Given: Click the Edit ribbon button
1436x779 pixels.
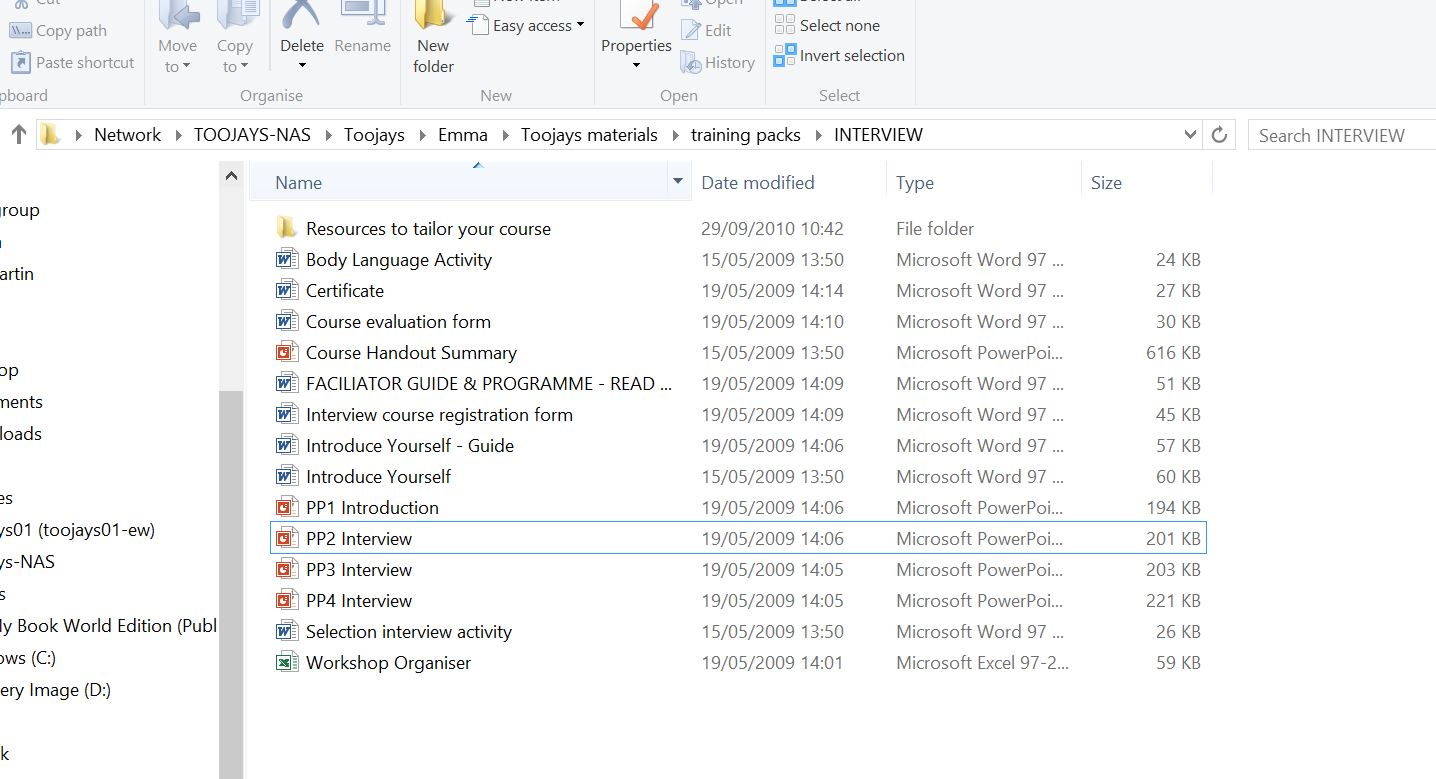Looking at the screenshot, I should pyautogui.click(x=706, y=31).
